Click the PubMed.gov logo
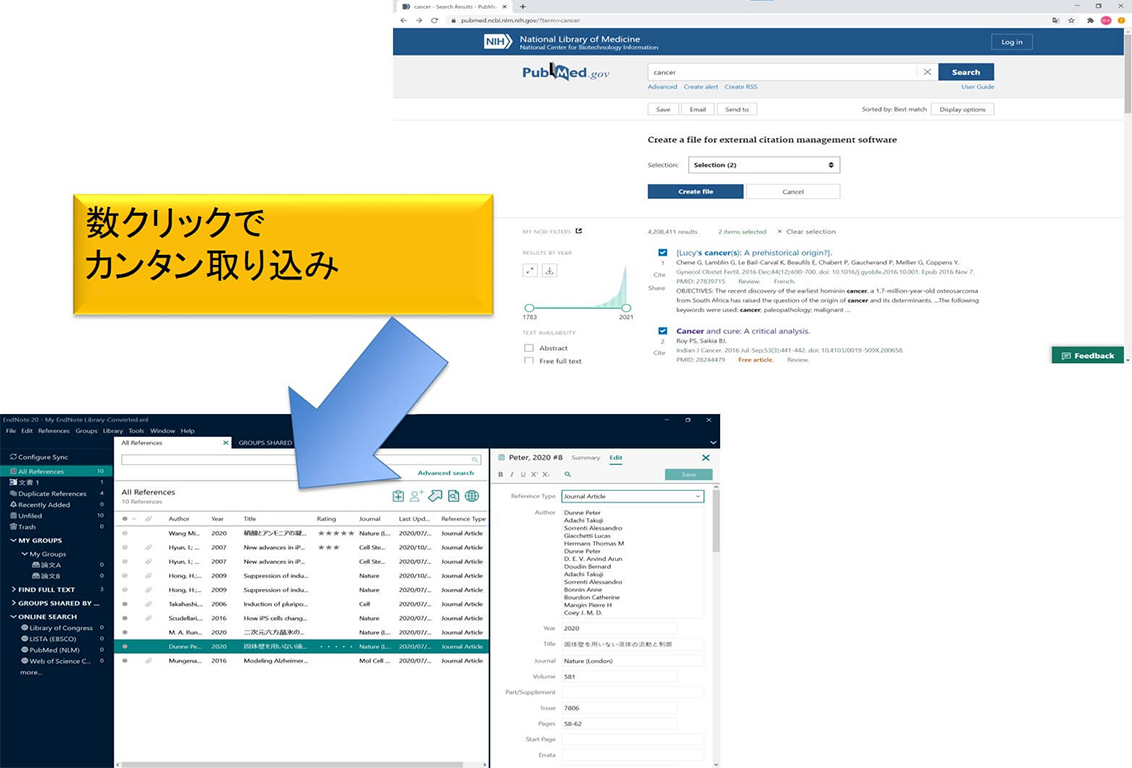 point(566,72)
